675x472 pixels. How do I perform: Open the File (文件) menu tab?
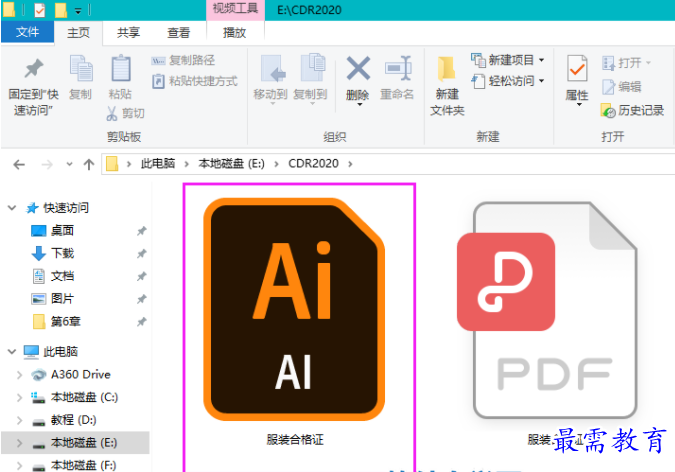pos(28,32)
